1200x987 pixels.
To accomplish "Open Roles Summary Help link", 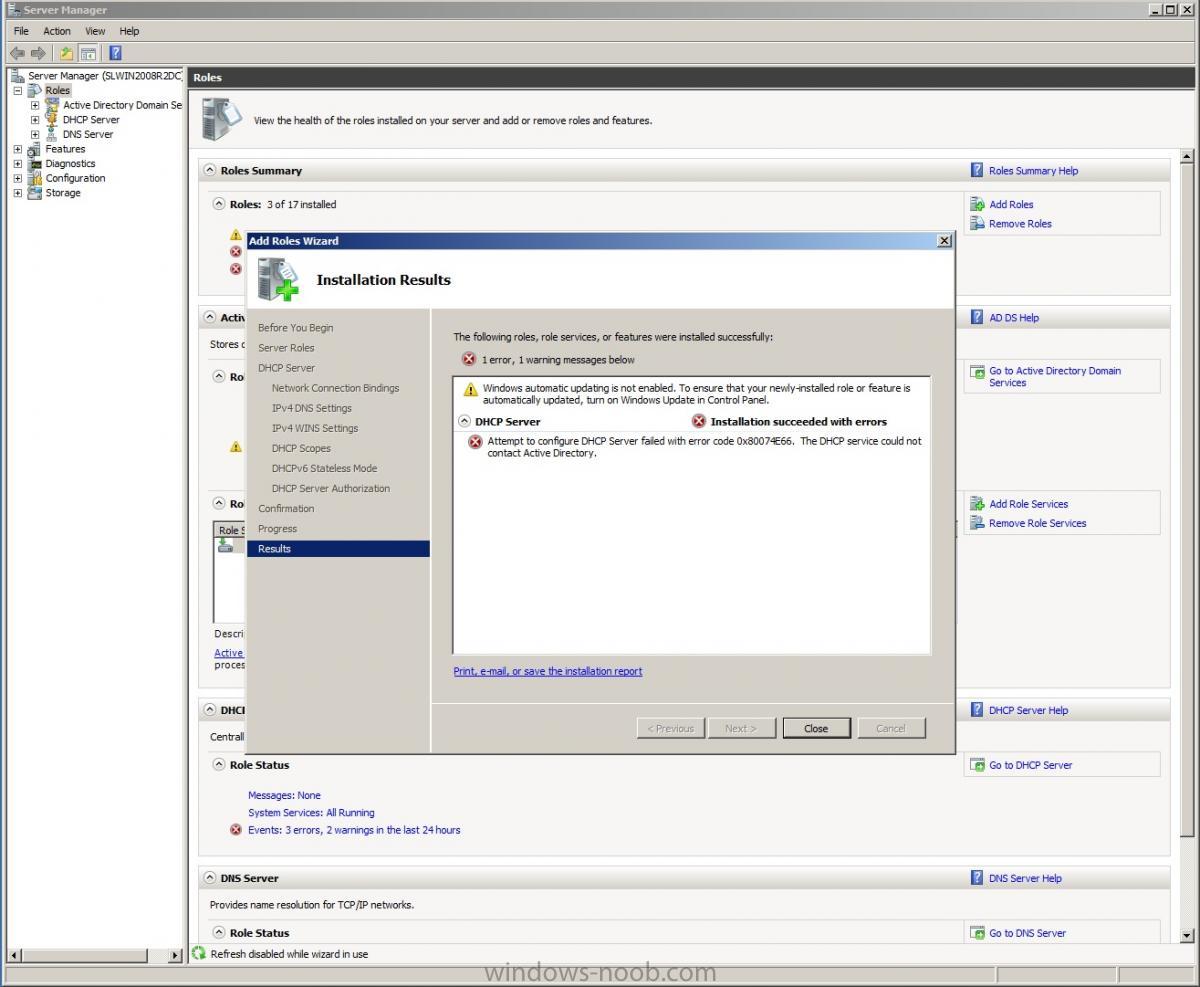I will 1033,171.
